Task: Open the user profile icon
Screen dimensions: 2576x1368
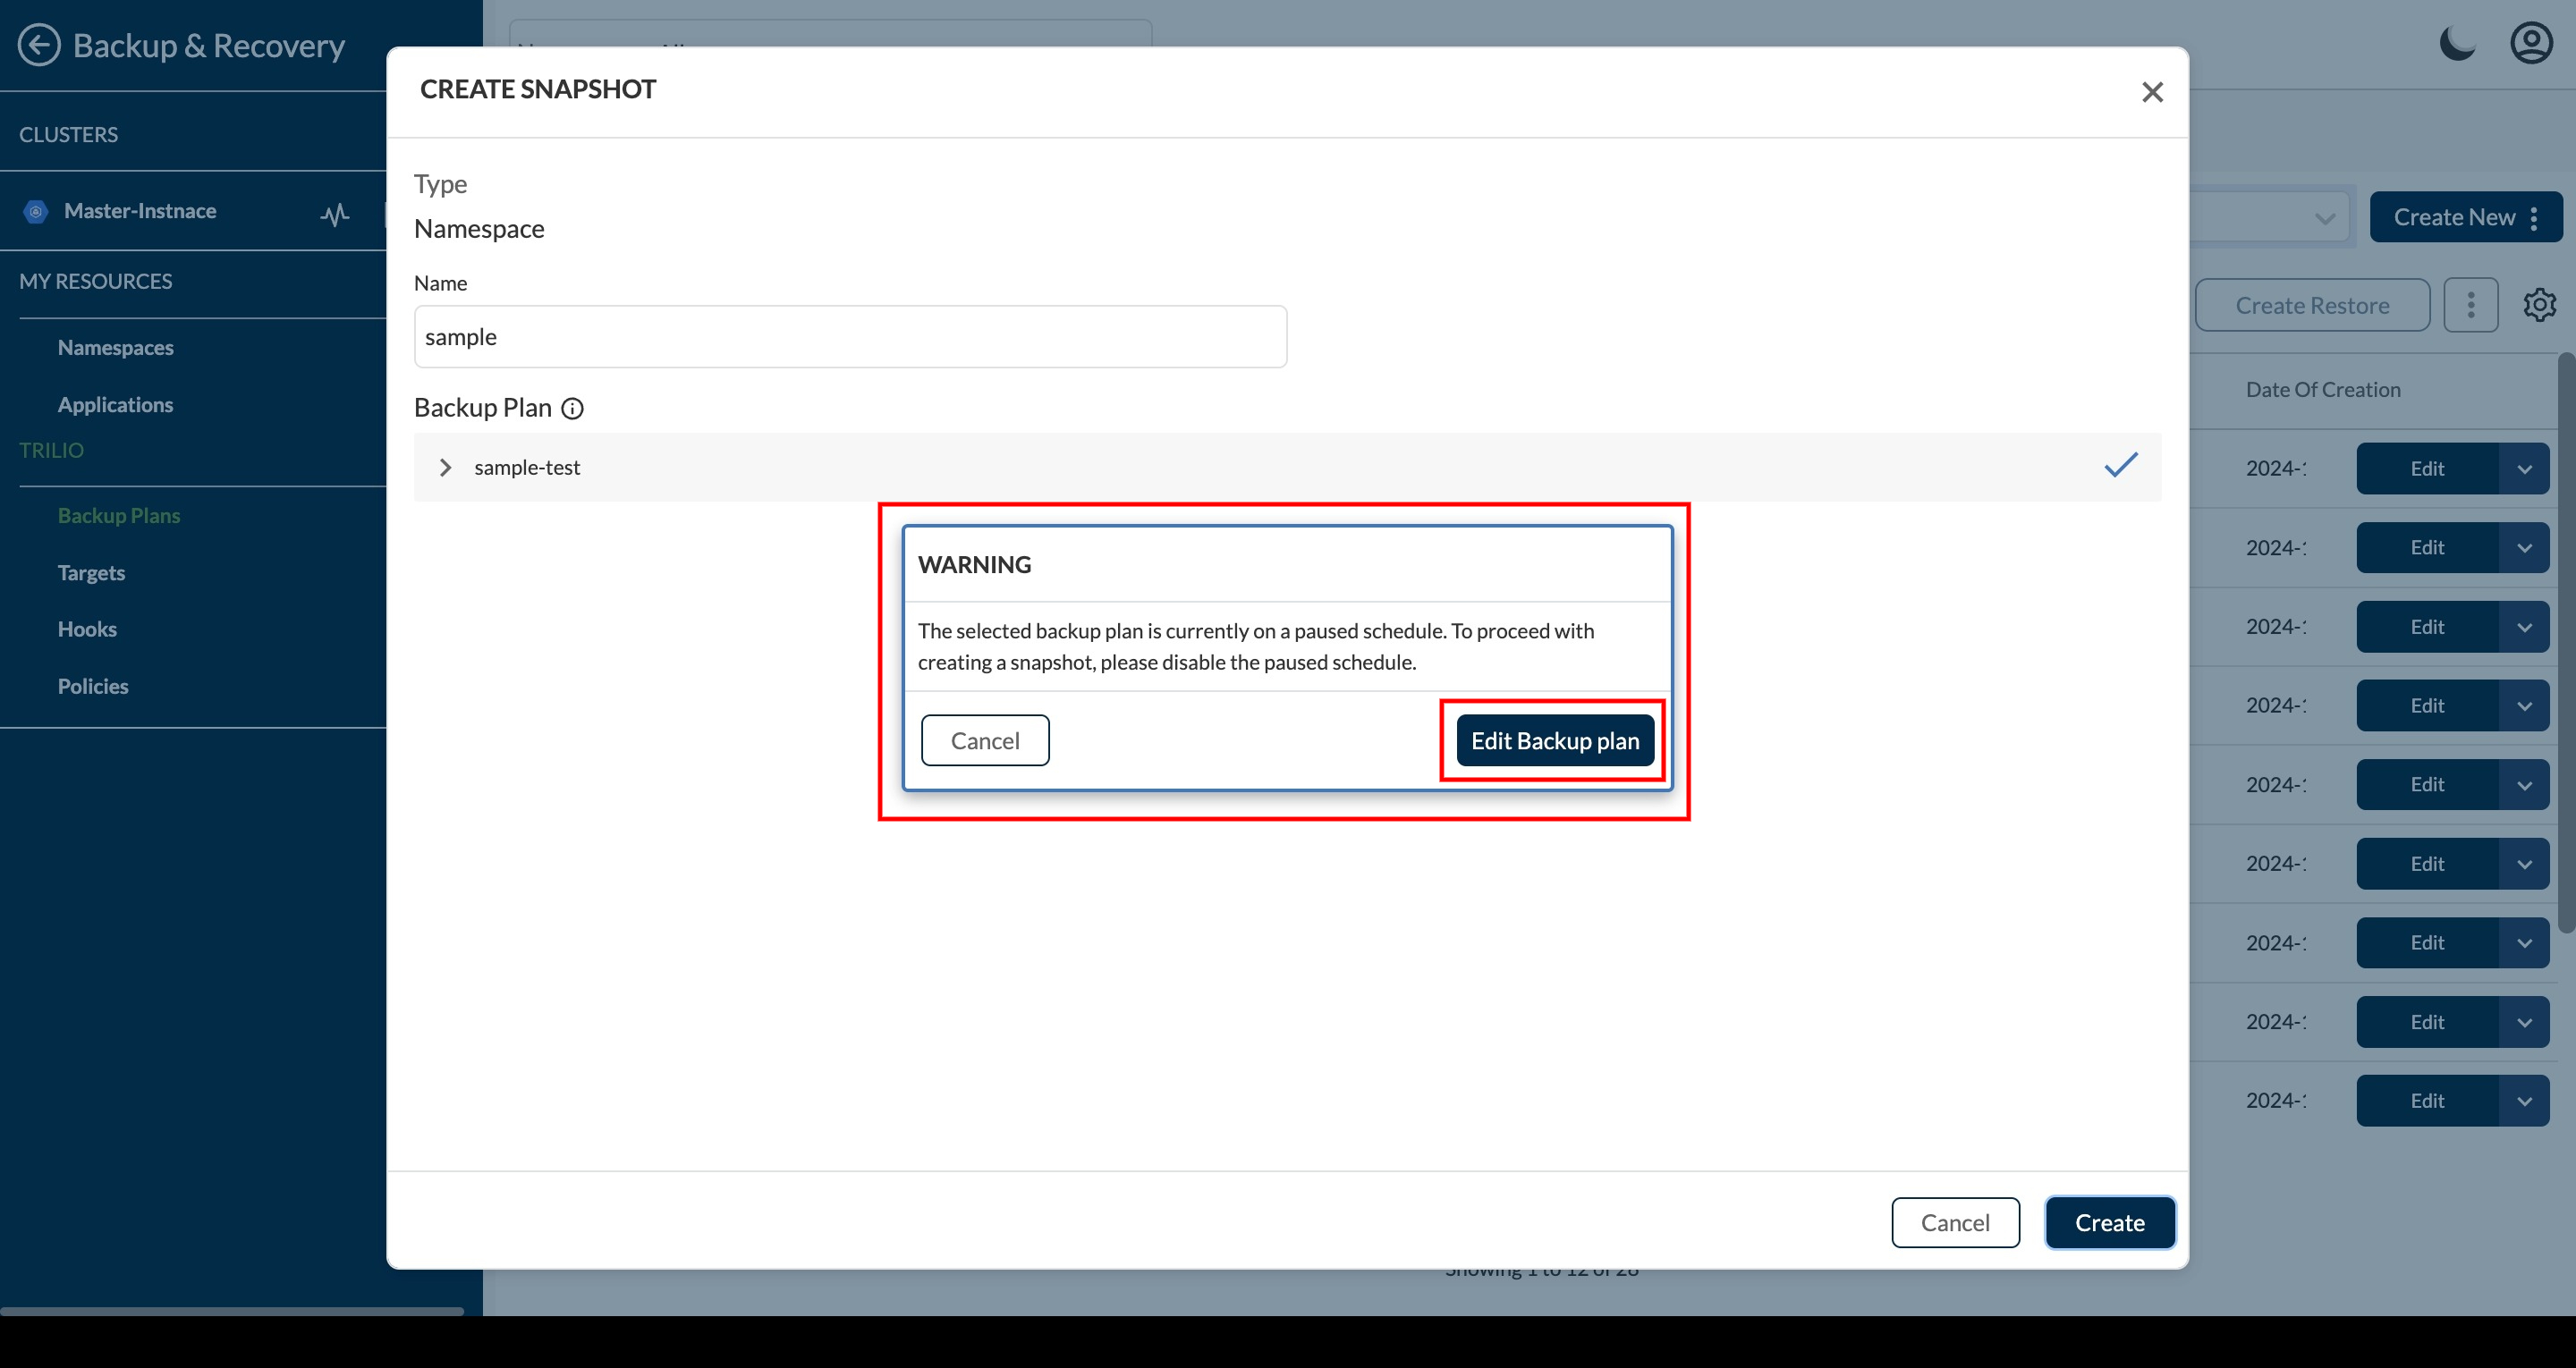Action: click(x=2531, y=44)
